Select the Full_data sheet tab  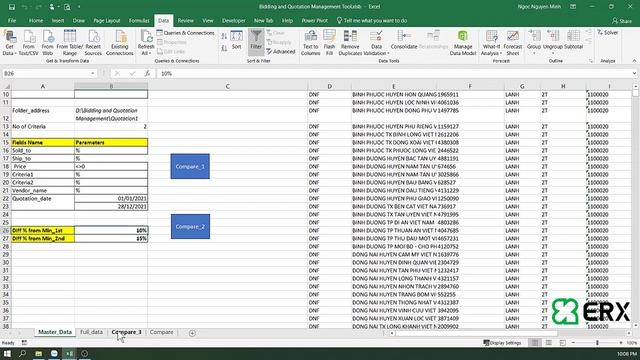[91, 332]
